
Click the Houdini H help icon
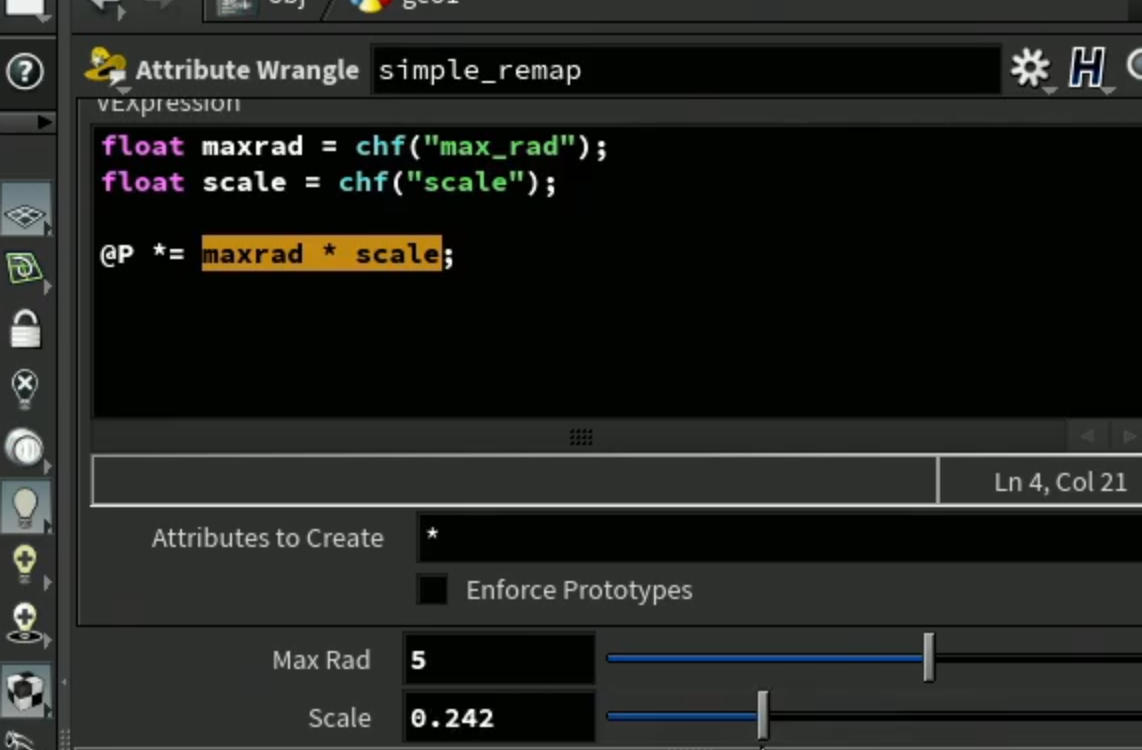(1087, 68)
